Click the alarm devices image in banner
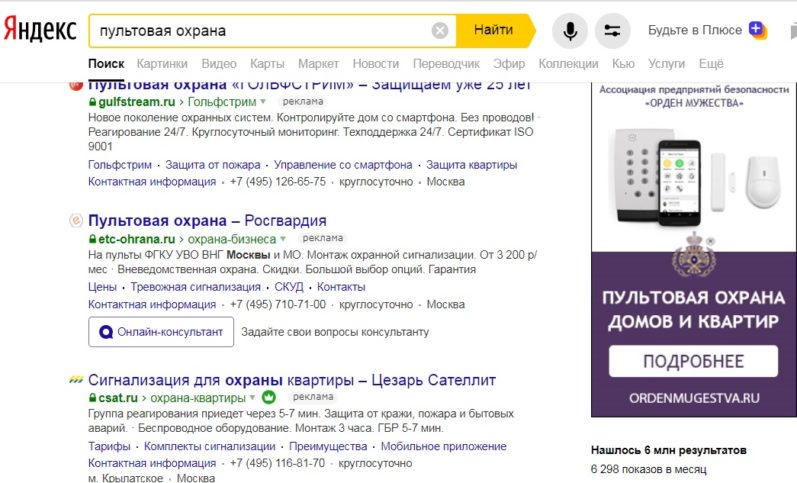The height and width of the screenshot is (483, 797). click(694, 176)
